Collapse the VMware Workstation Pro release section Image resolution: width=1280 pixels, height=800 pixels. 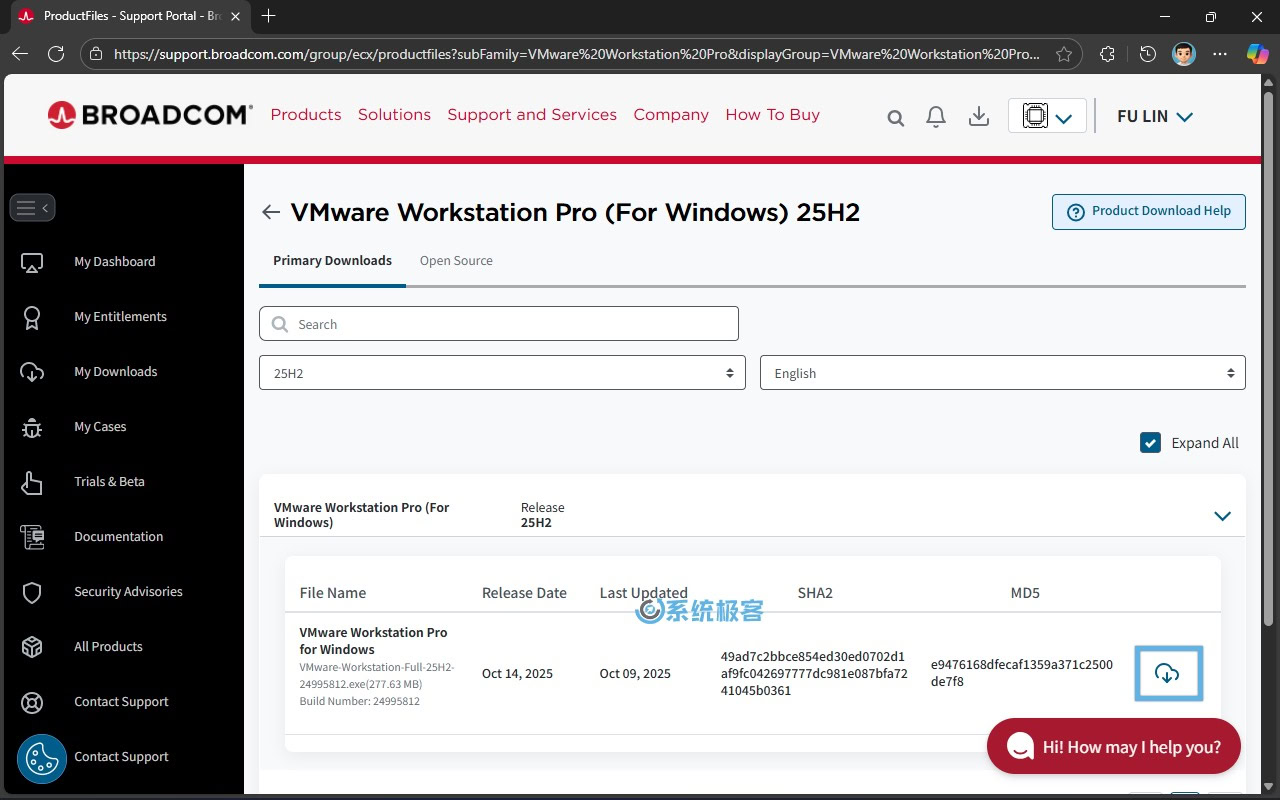[1222, 515]
